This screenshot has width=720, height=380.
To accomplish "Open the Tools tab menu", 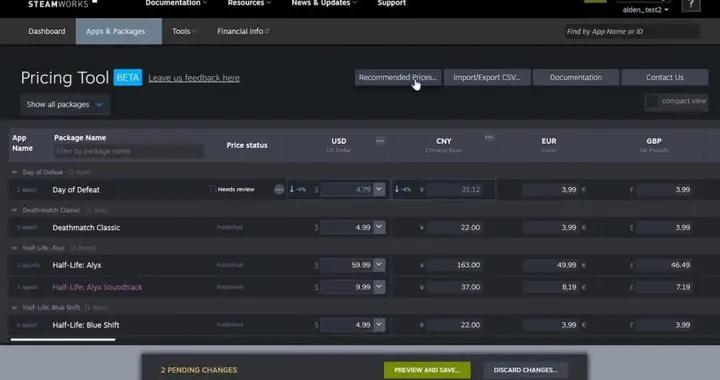I will (x=184, y=31).
